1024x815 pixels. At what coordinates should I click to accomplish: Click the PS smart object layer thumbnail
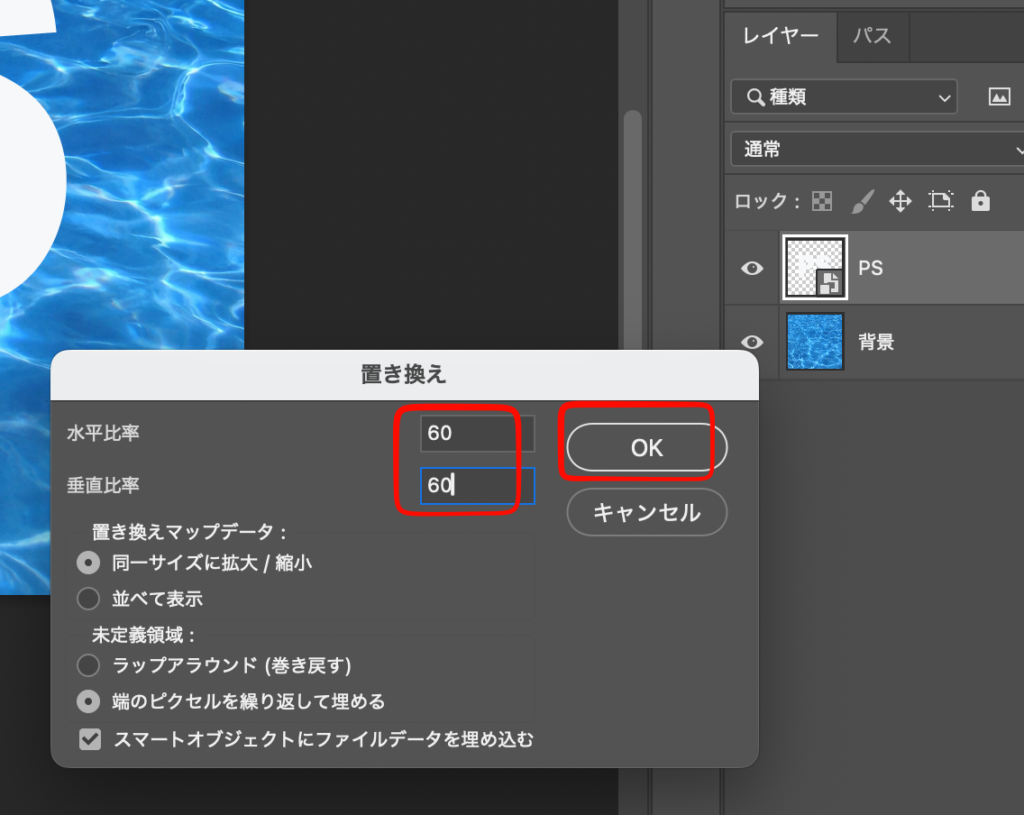click(x=814, y=268)
